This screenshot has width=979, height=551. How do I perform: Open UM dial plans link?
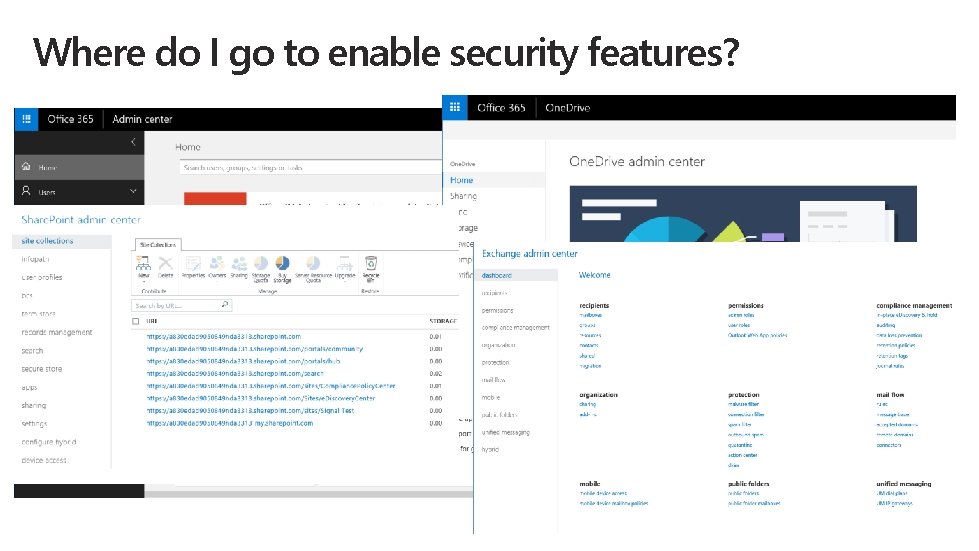pyautogui.click(x=892, y=493)
